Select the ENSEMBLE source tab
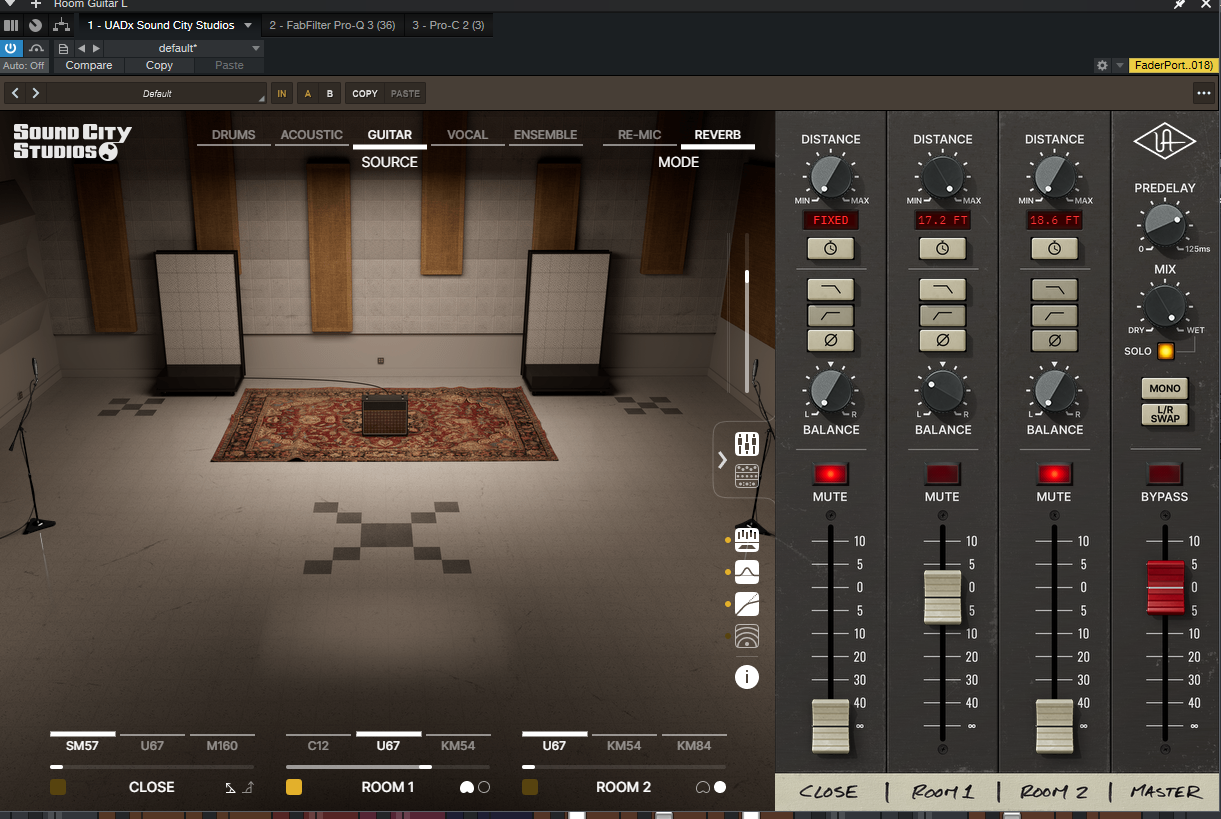The image size is (1221, 819). (x=545, y=135)
